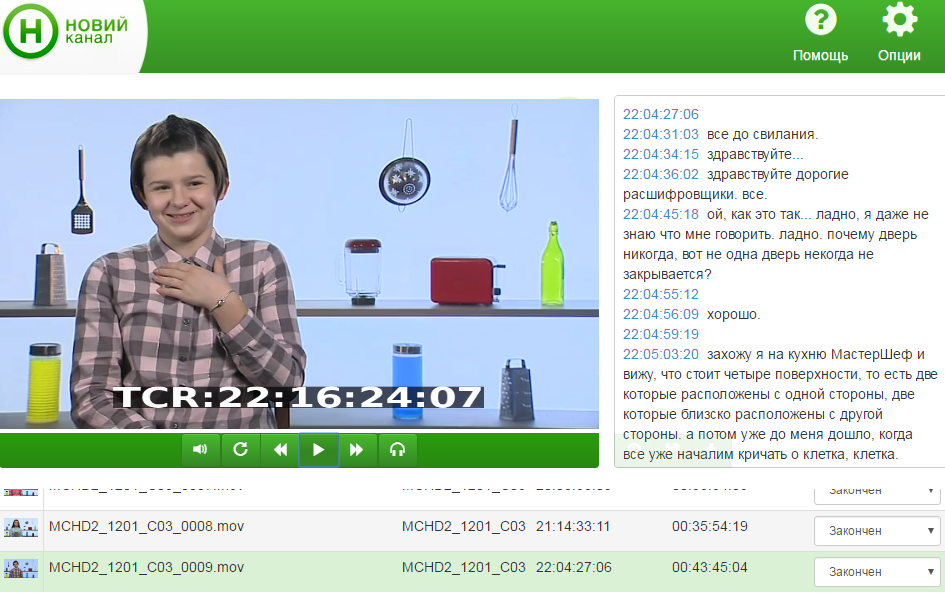Jump to timecode 22:04:55:12 in transcript

tap(661, 295)
